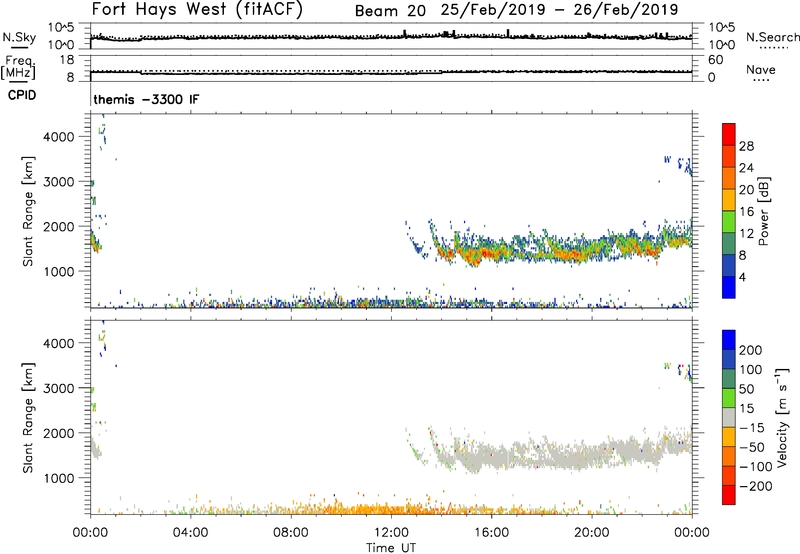The height and width of the screenshot is (554, 800).
Task: Click the "Fort Hays West (fitACF)" title
Action: (x=197, y=9)
